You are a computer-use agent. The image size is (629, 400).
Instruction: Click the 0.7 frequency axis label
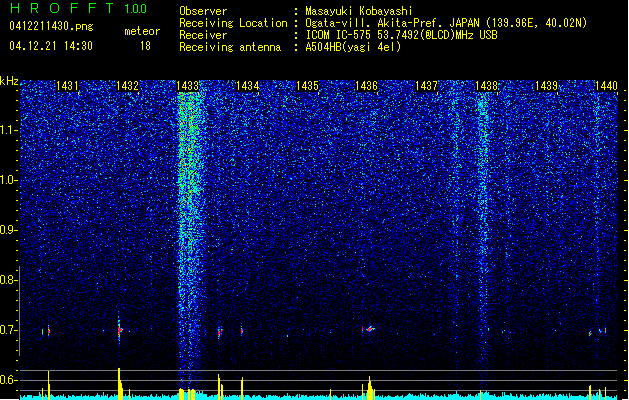(8, 330)
